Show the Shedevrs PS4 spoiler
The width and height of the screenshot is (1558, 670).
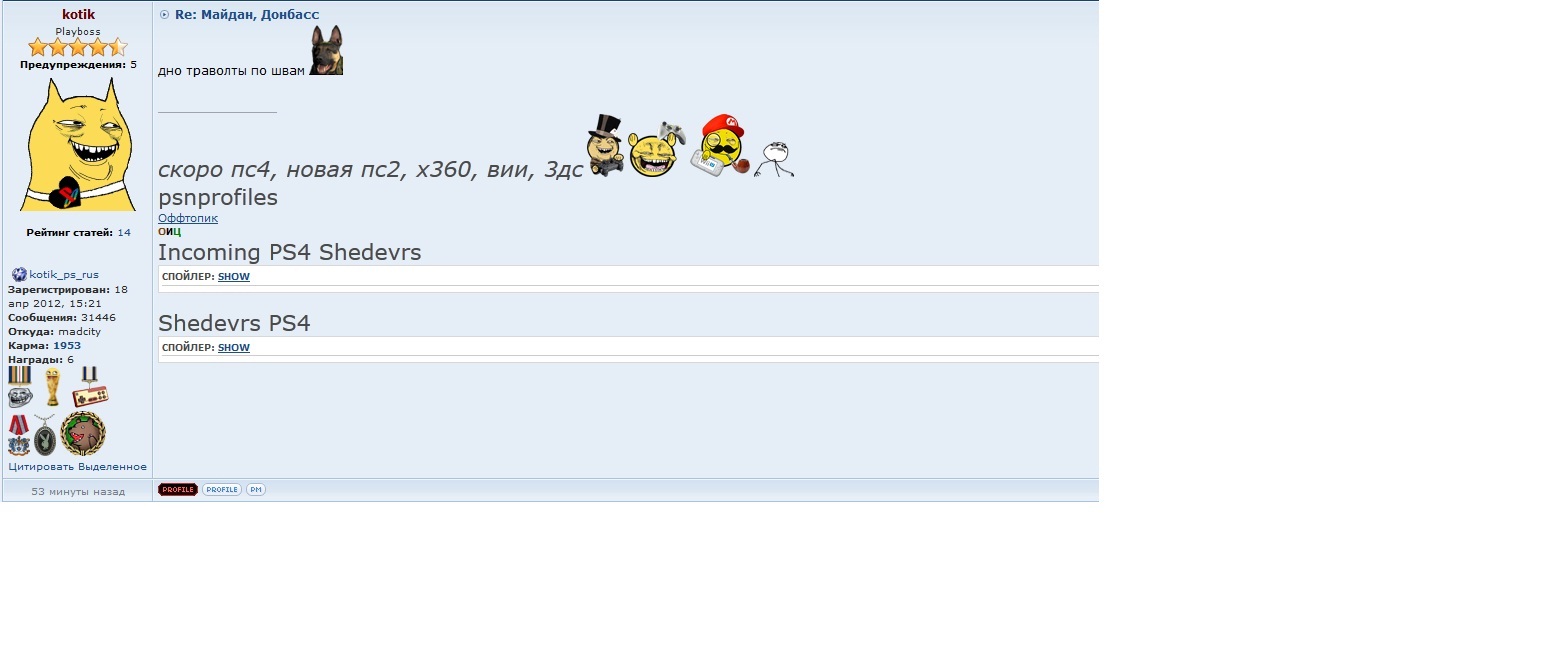coord(234,348)
